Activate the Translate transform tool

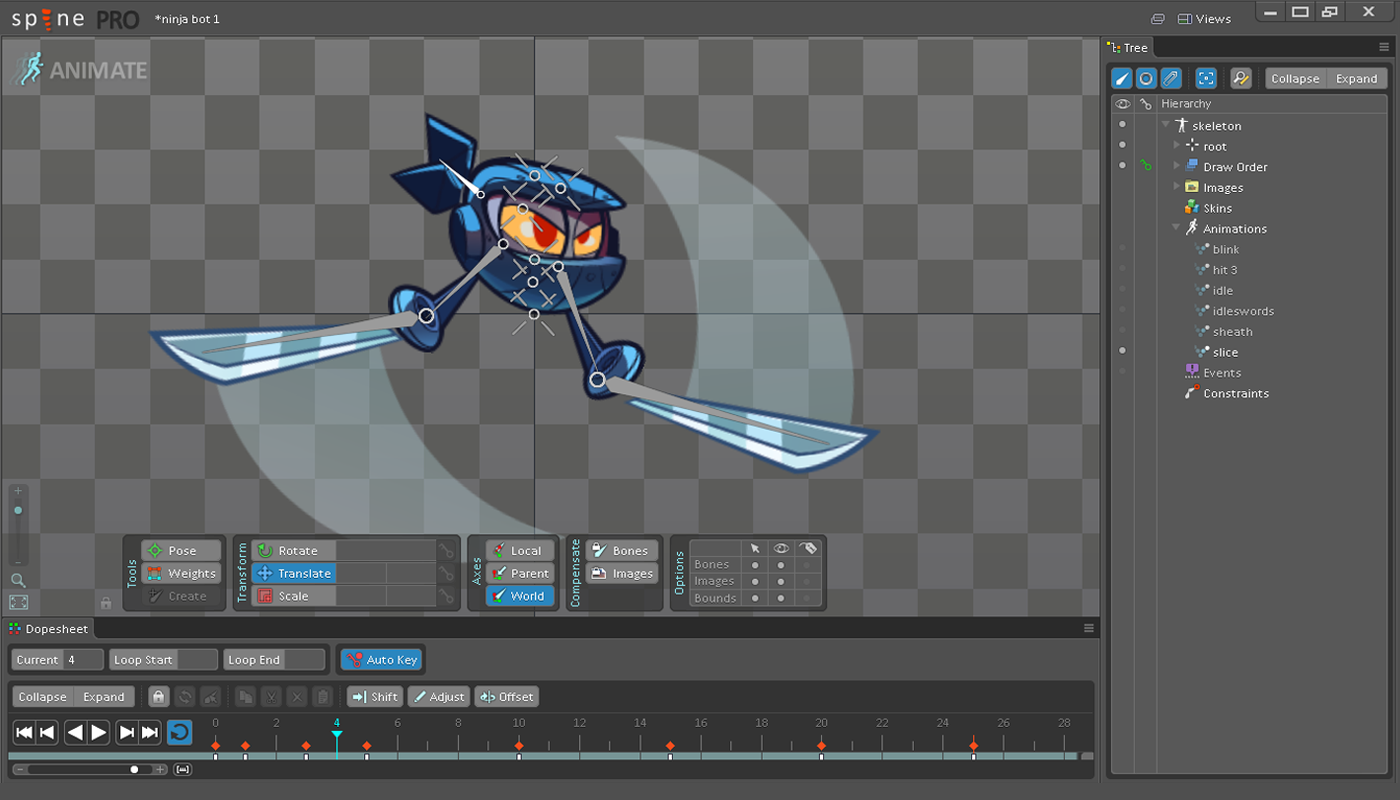[294, 574]
